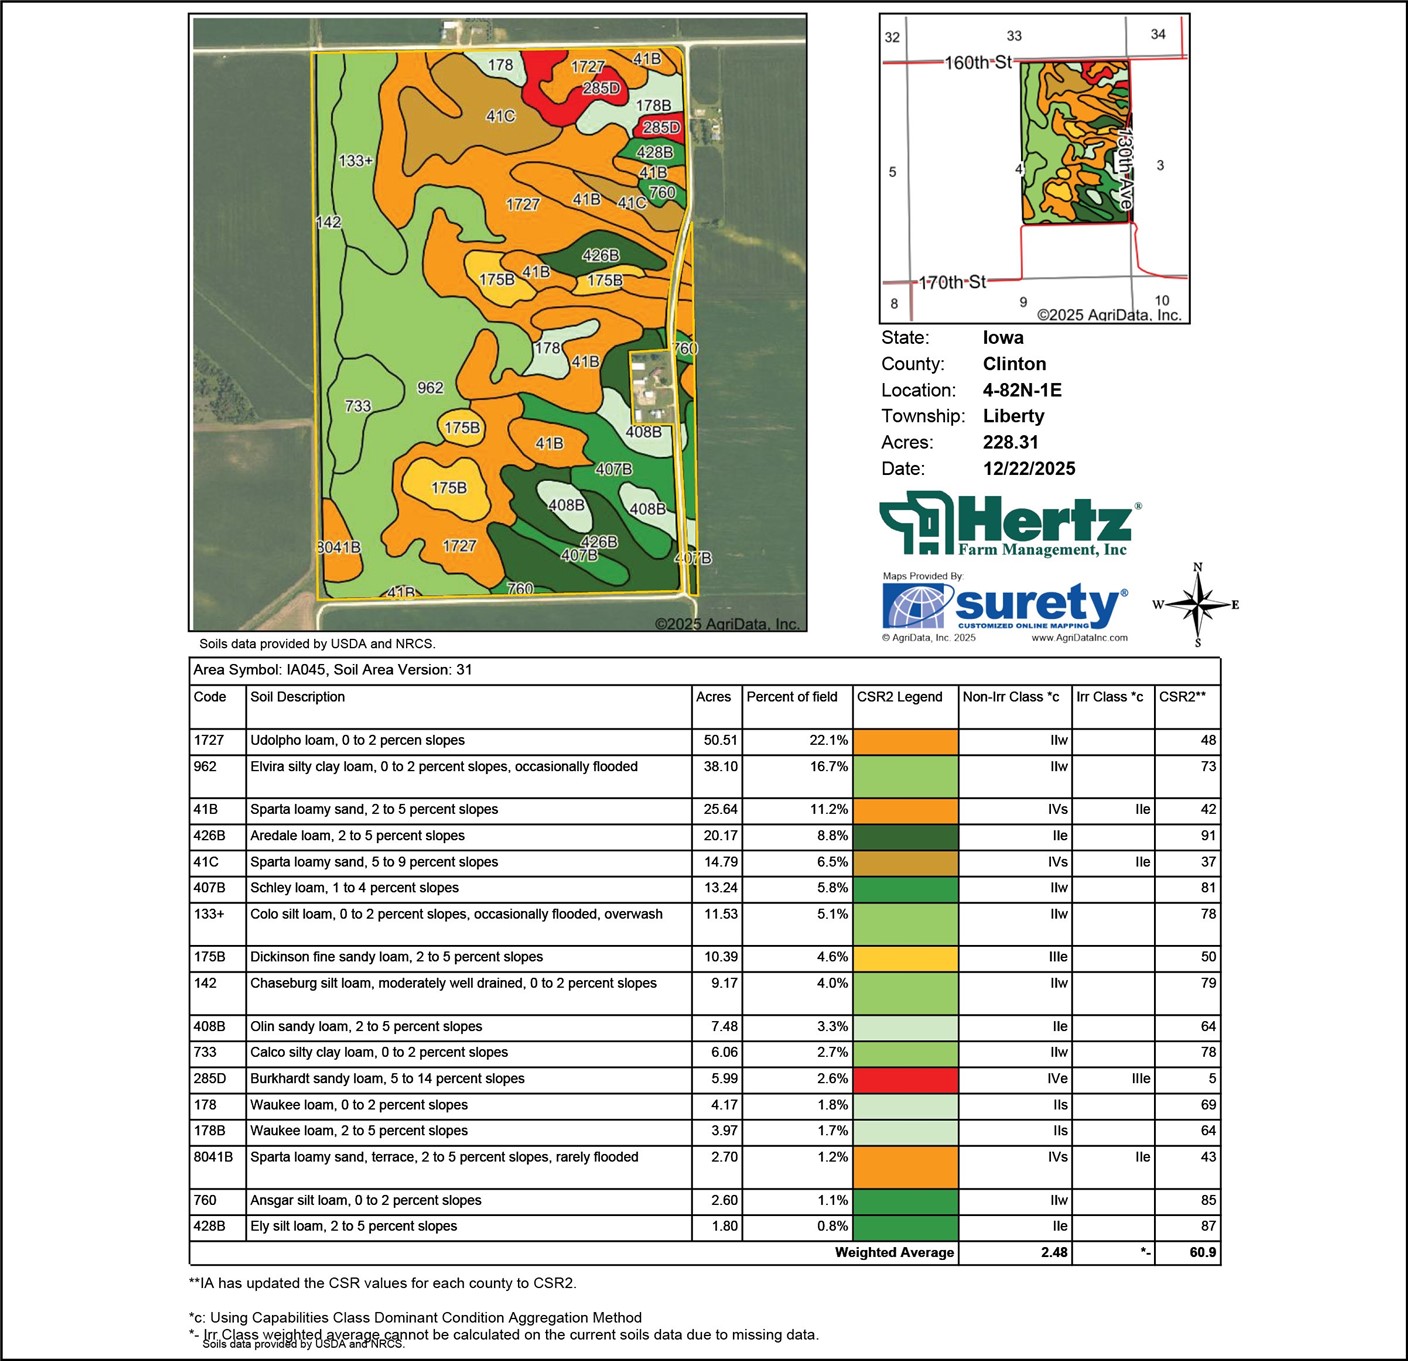Select the Elvira silty clay loam description
1408x1361 pixels.
point(444,767)
